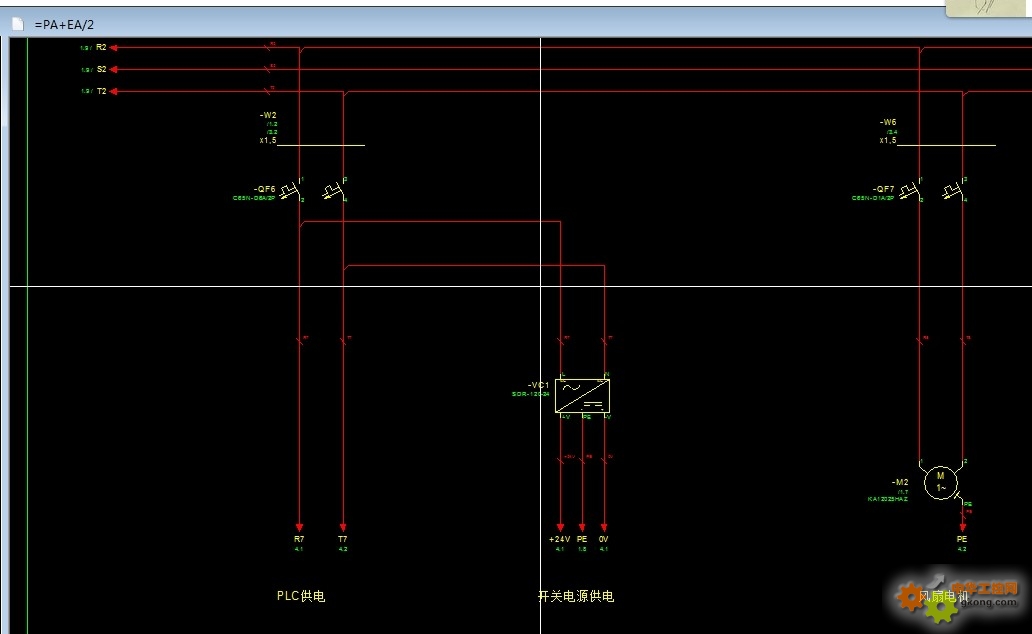Select QF6 breaker contact at terminals 1-2
The height and width of the screenshot is (634, 1032).
[x=292, y=191]
